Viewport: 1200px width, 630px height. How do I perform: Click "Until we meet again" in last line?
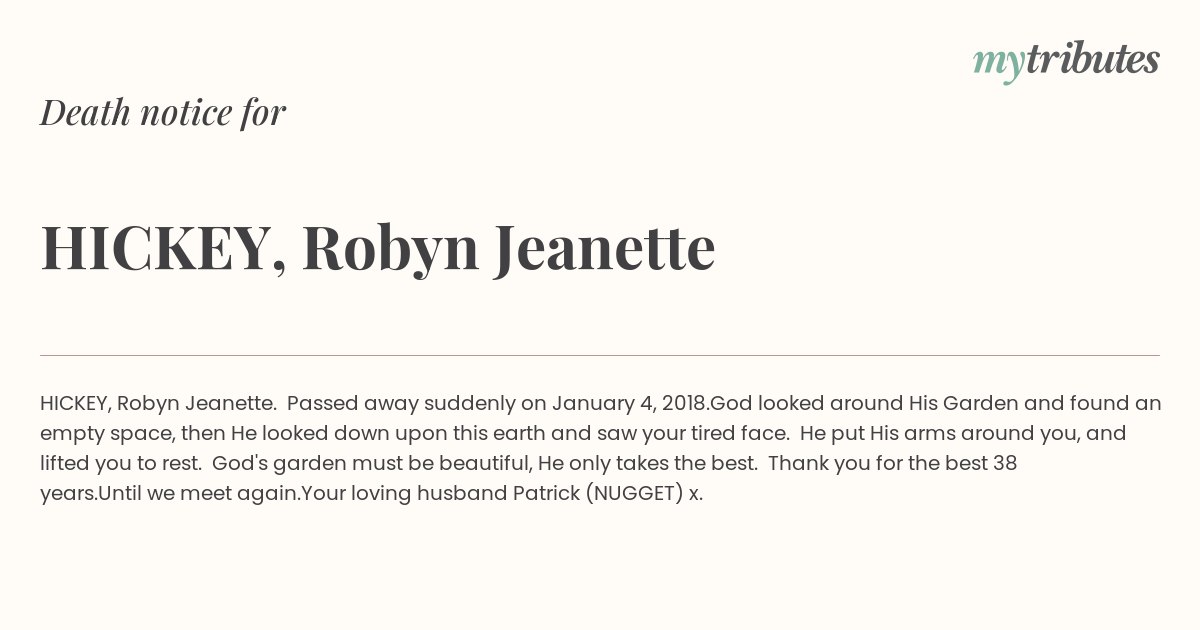tap(199, 494)
